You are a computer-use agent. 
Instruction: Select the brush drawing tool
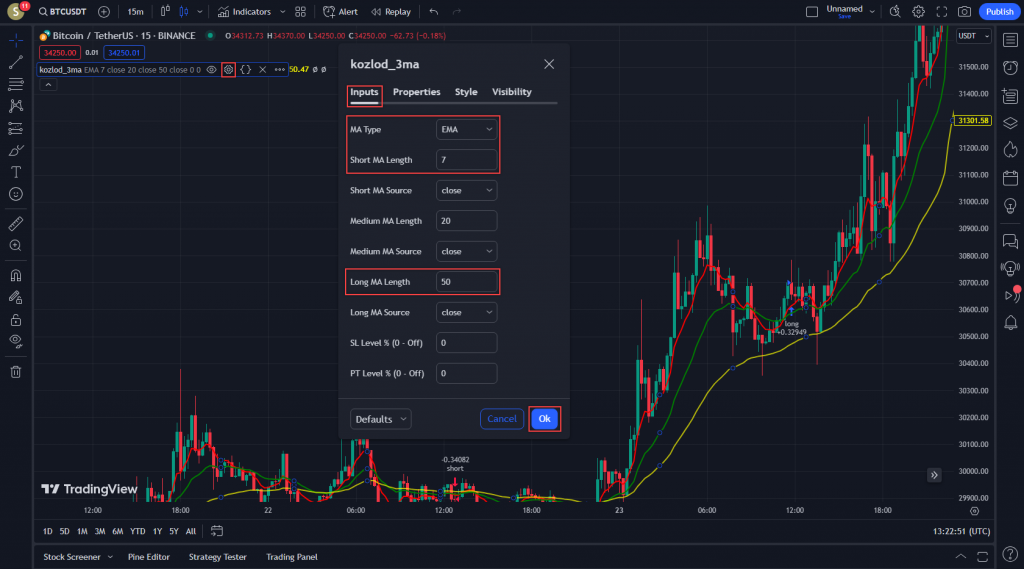coord(16,150)
